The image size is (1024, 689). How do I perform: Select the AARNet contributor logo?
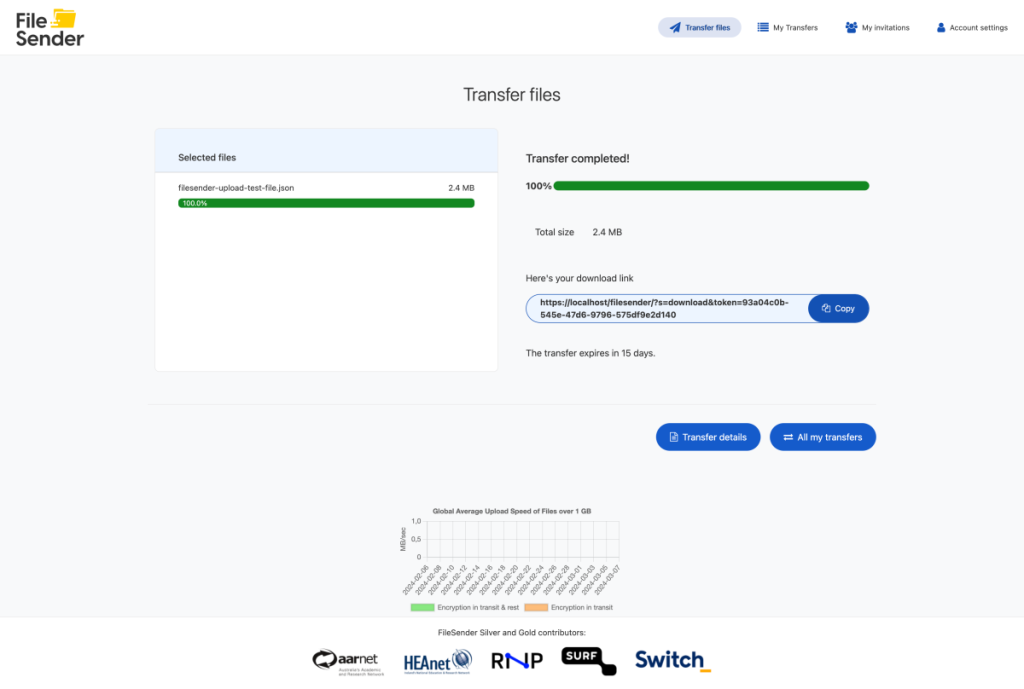[x=348, y=661]
